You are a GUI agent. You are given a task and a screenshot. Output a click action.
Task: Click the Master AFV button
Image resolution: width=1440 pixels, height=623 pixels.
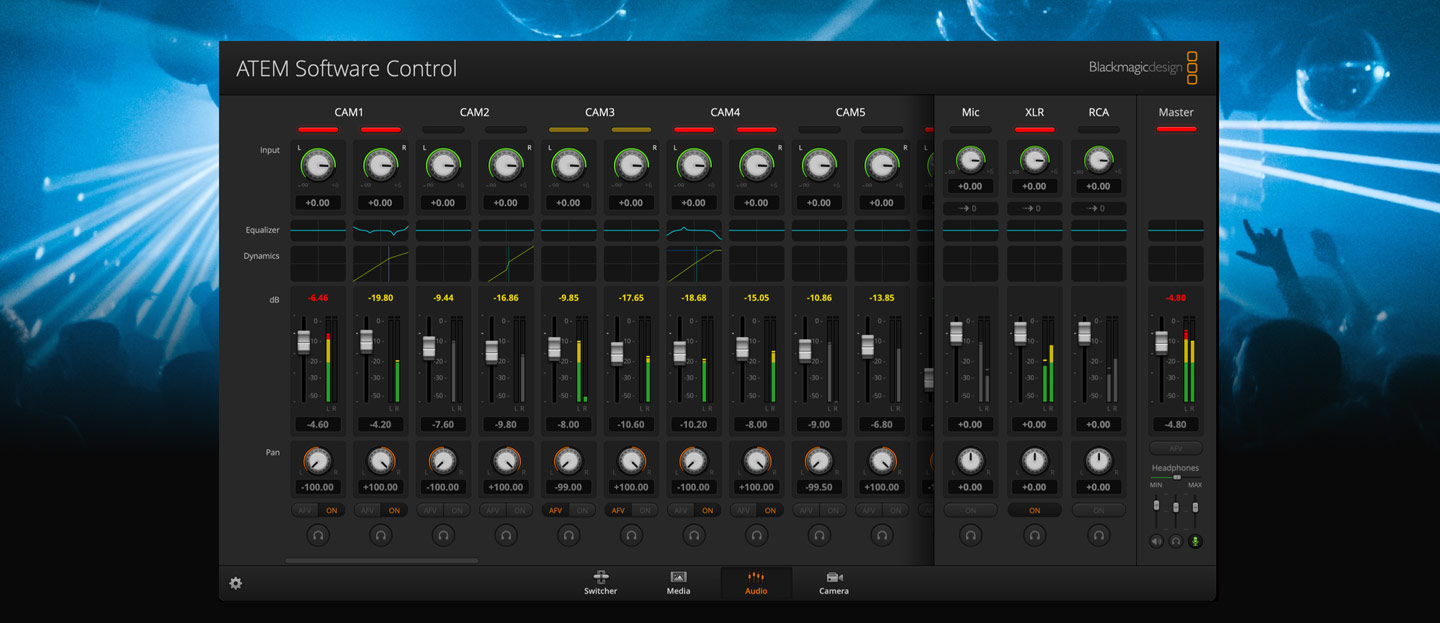pos(1176,448)
